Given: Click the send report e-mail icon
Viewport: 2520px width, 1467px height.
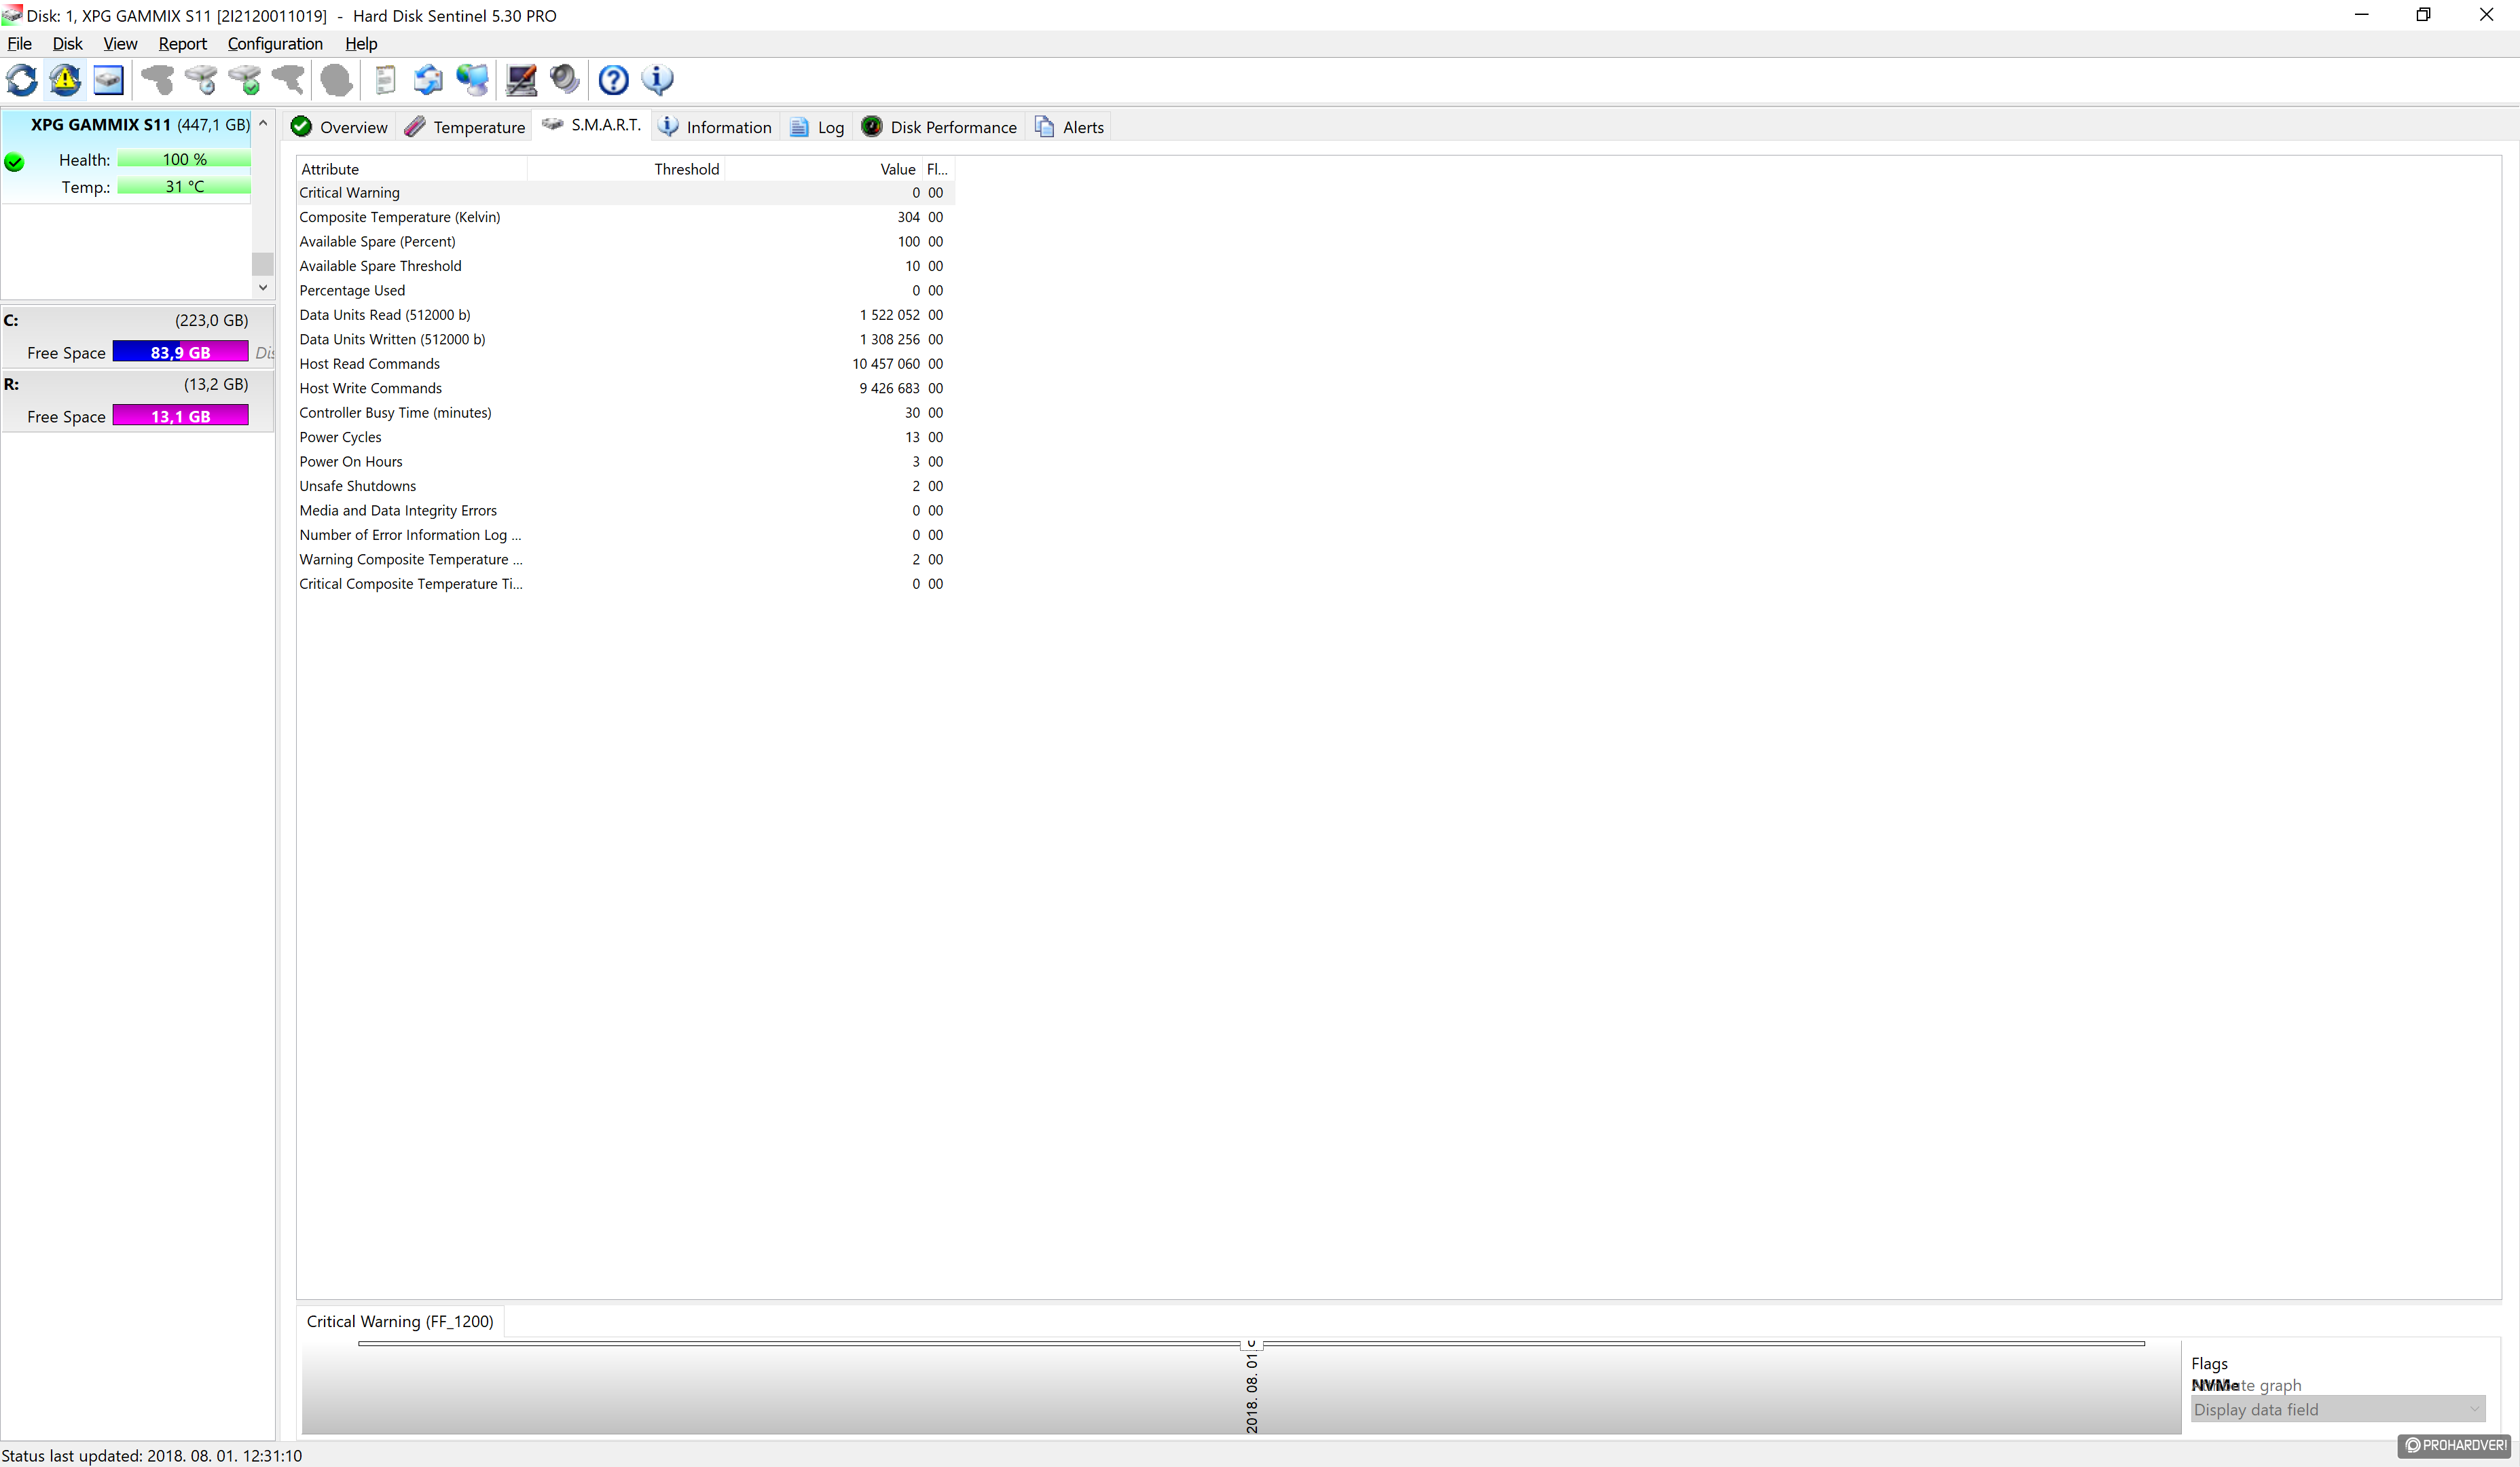Looking at the screenshot, I should 429,80.
